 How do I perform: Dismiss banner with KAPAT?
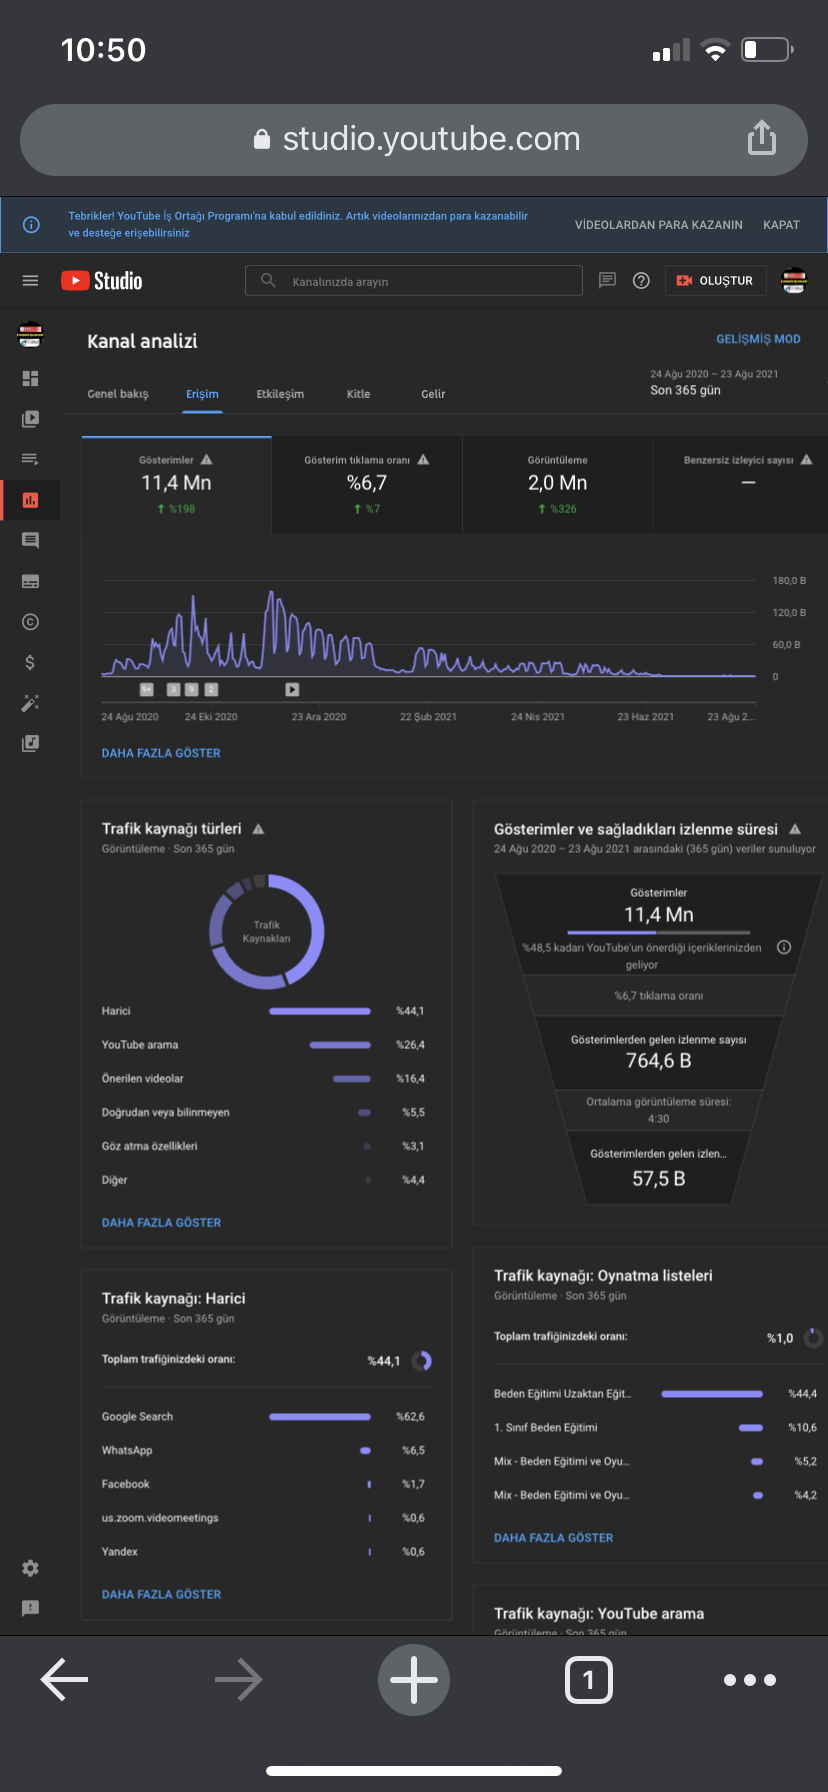click(781, 225)
